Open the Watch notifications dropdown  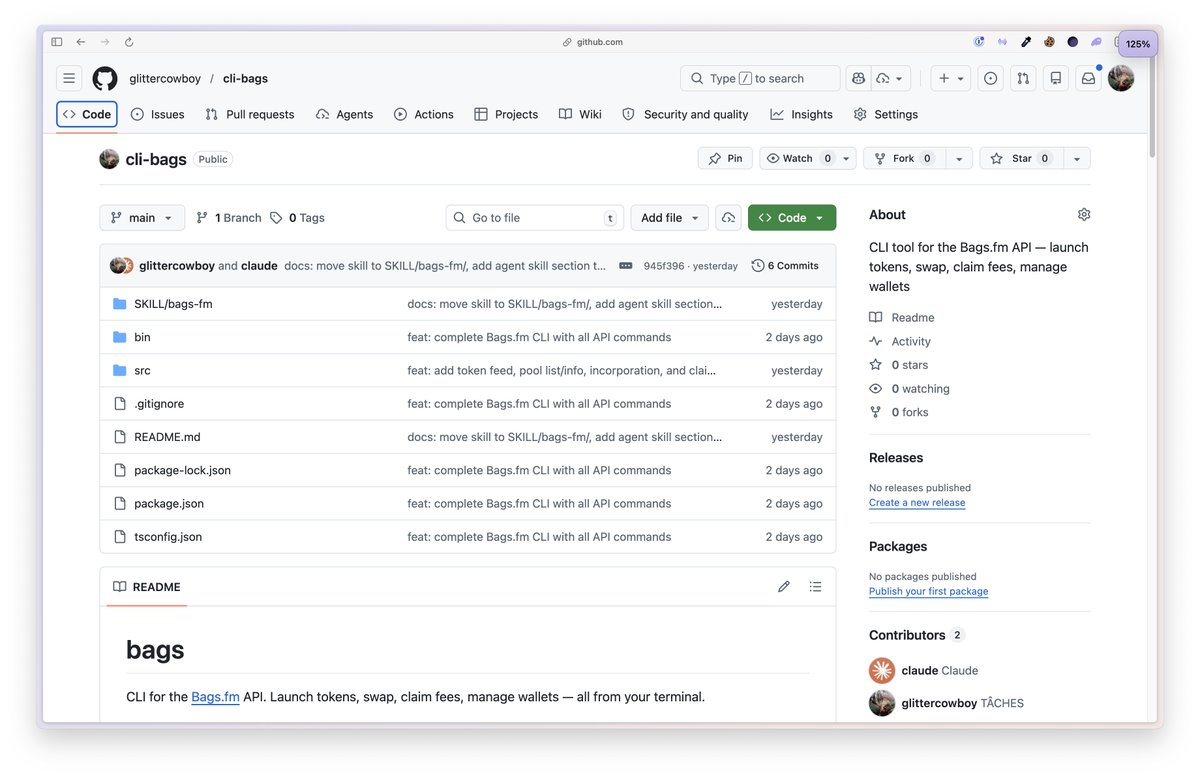click(808, 158)
